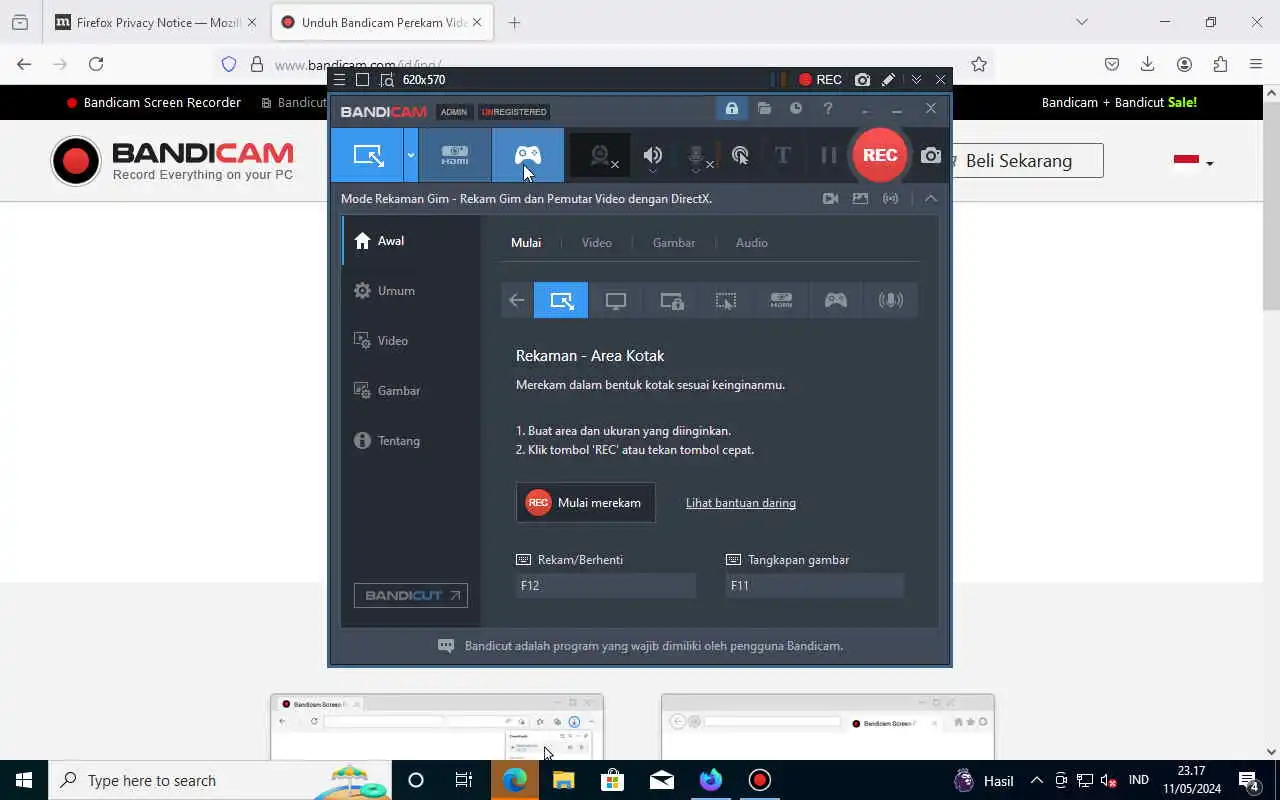Open the Lihat bantuan daring link
Image resolution: width=1280 pixels, height=800 pixels.
[741, 503]
